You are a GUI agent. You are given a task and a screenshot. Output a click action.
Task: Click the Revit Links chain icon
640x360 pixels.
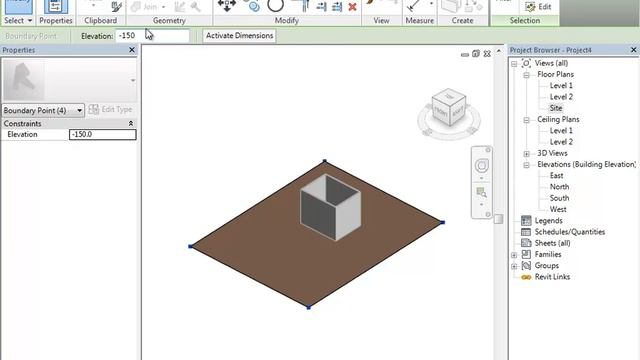(526, 277)
